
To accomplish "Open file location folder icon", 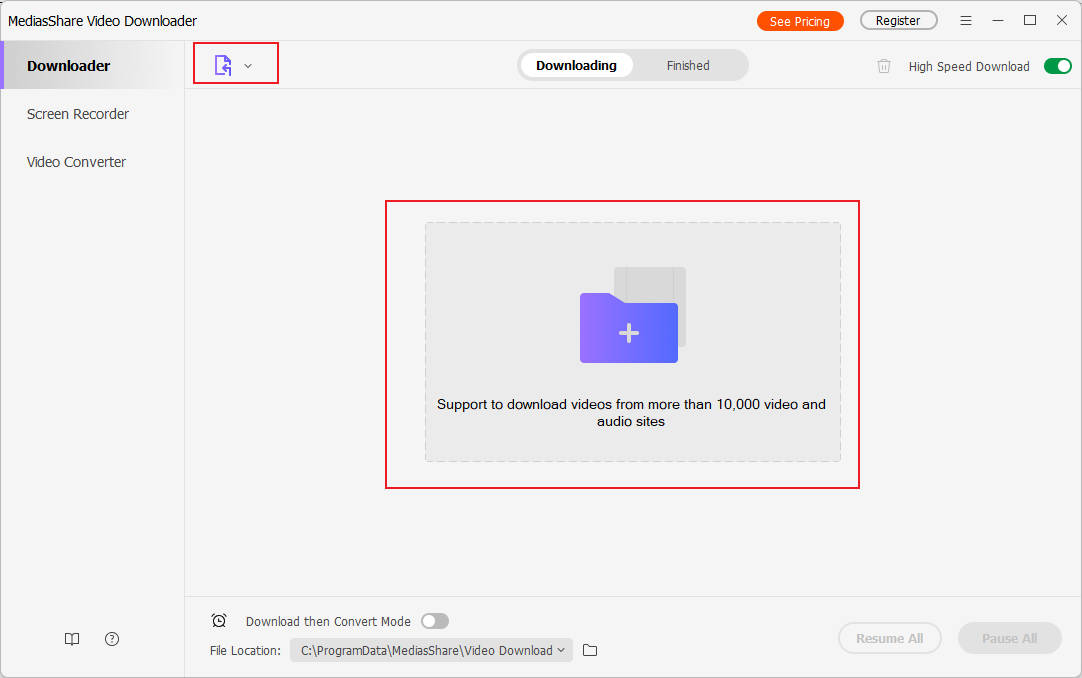I will tap(589, 650).
